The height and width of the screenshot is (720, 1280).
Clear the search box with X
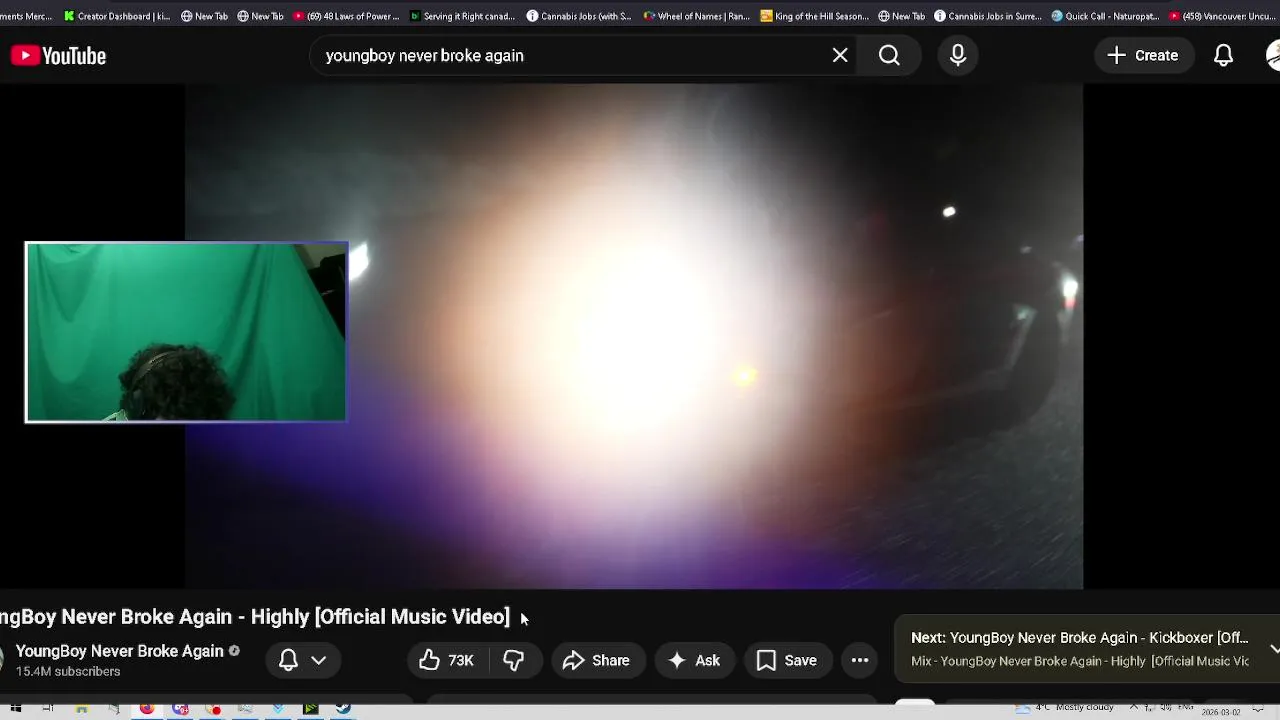coord(840,56)
